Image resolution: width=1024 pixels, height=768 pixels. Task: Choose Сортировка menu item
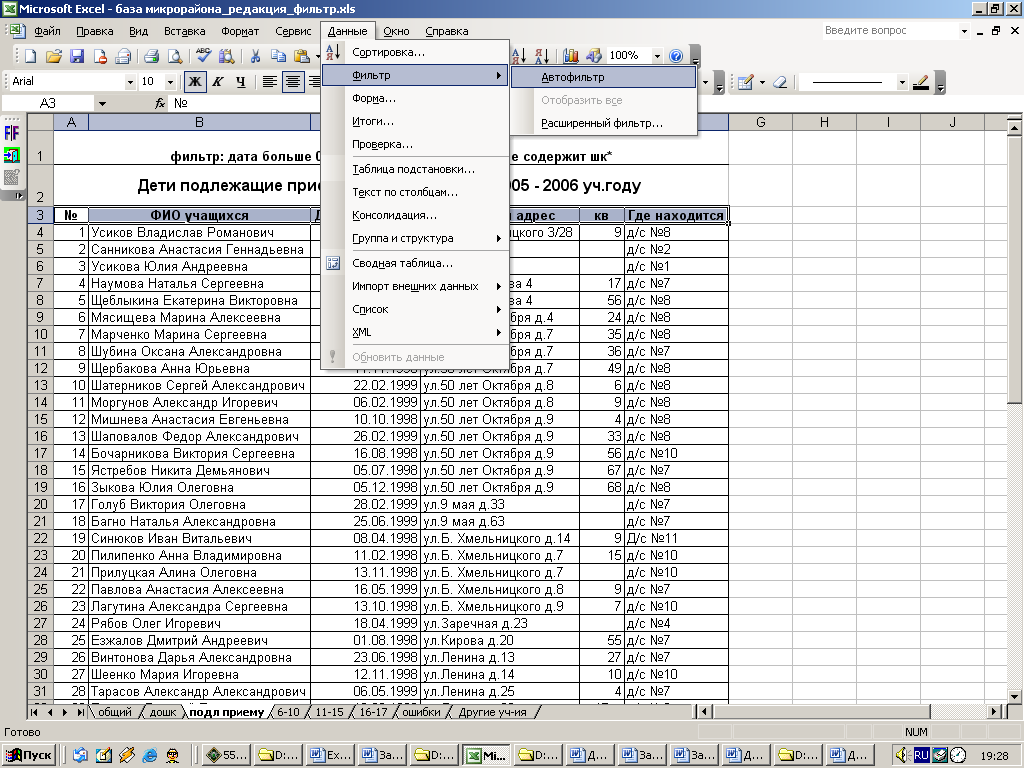[x=415, y=52]
